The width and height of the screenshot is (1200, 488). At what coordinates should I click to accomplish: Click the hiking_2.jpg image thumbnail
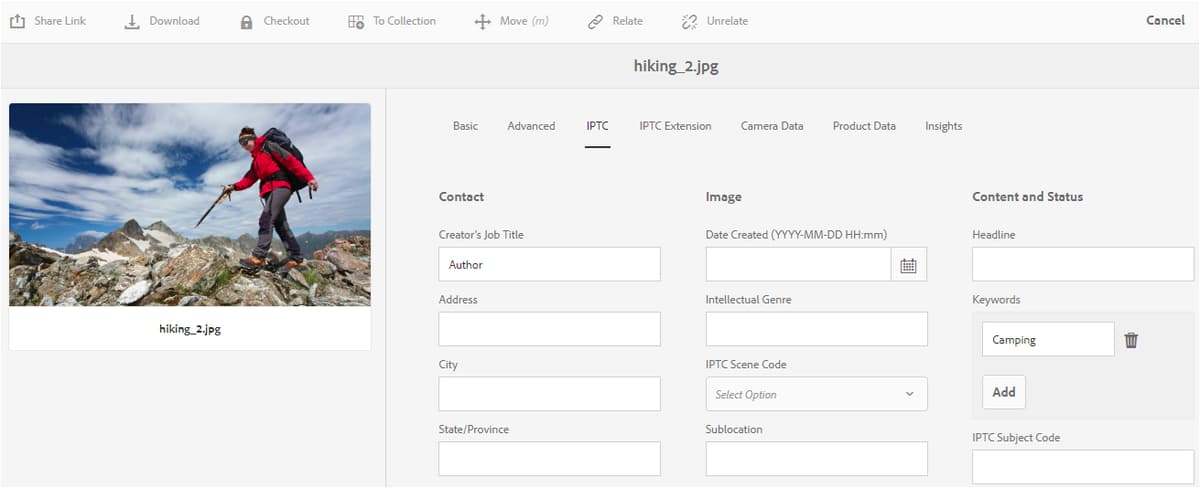click(x=190, y=204)
